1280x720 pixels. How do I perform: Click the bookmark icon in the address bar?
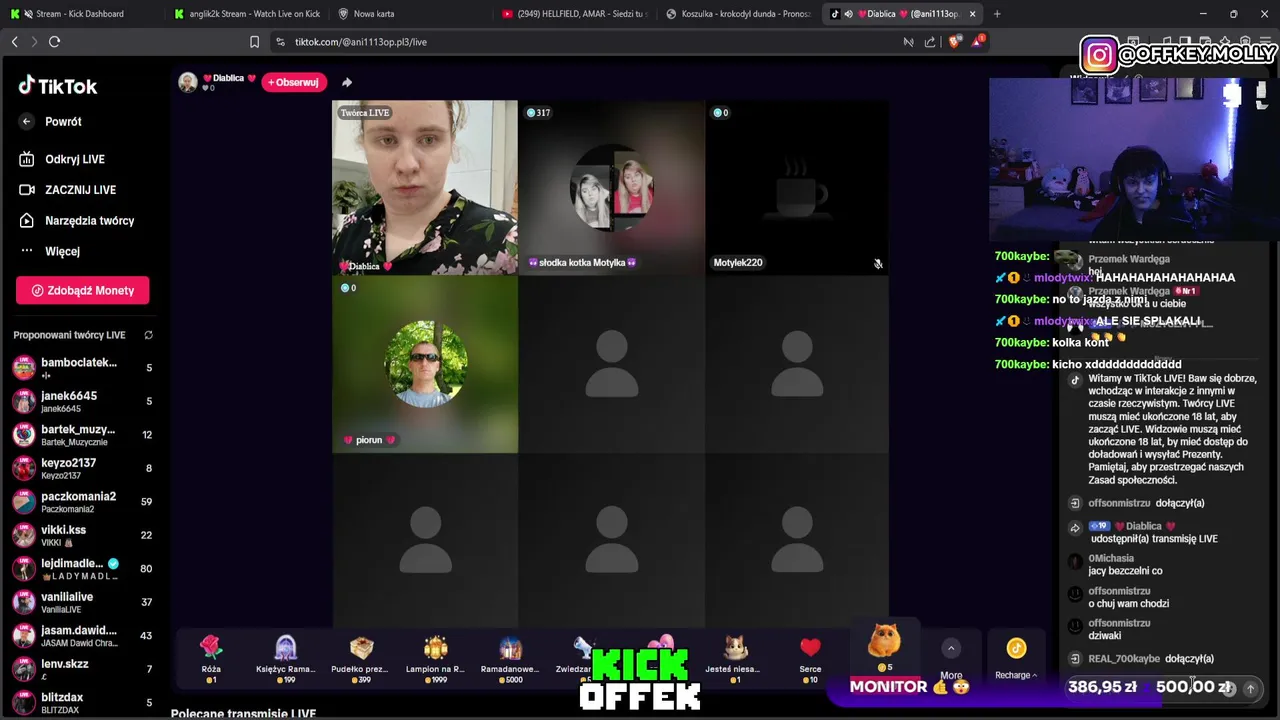254,42
